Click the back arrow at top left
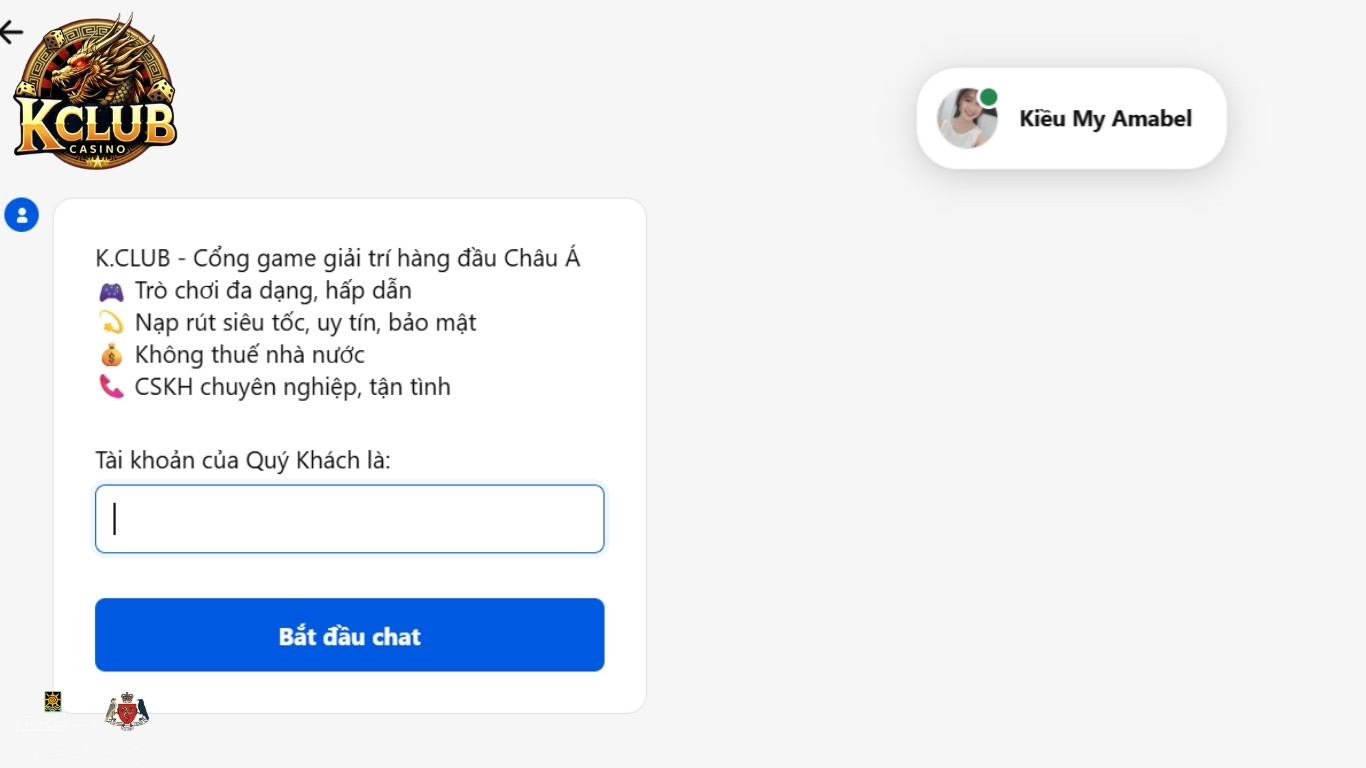 point(12,31)
